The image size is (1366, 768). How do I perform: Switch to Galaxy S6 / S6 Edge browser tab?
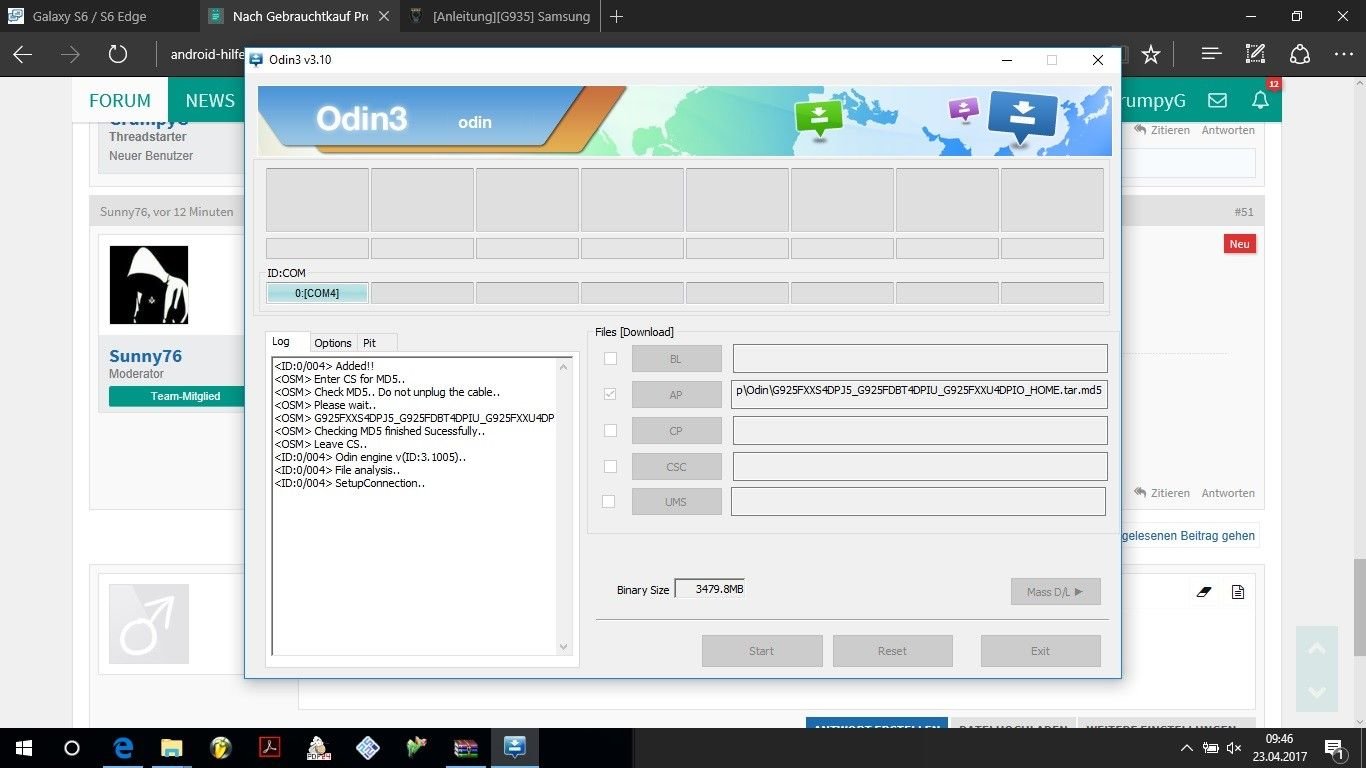tap(99, 16)
